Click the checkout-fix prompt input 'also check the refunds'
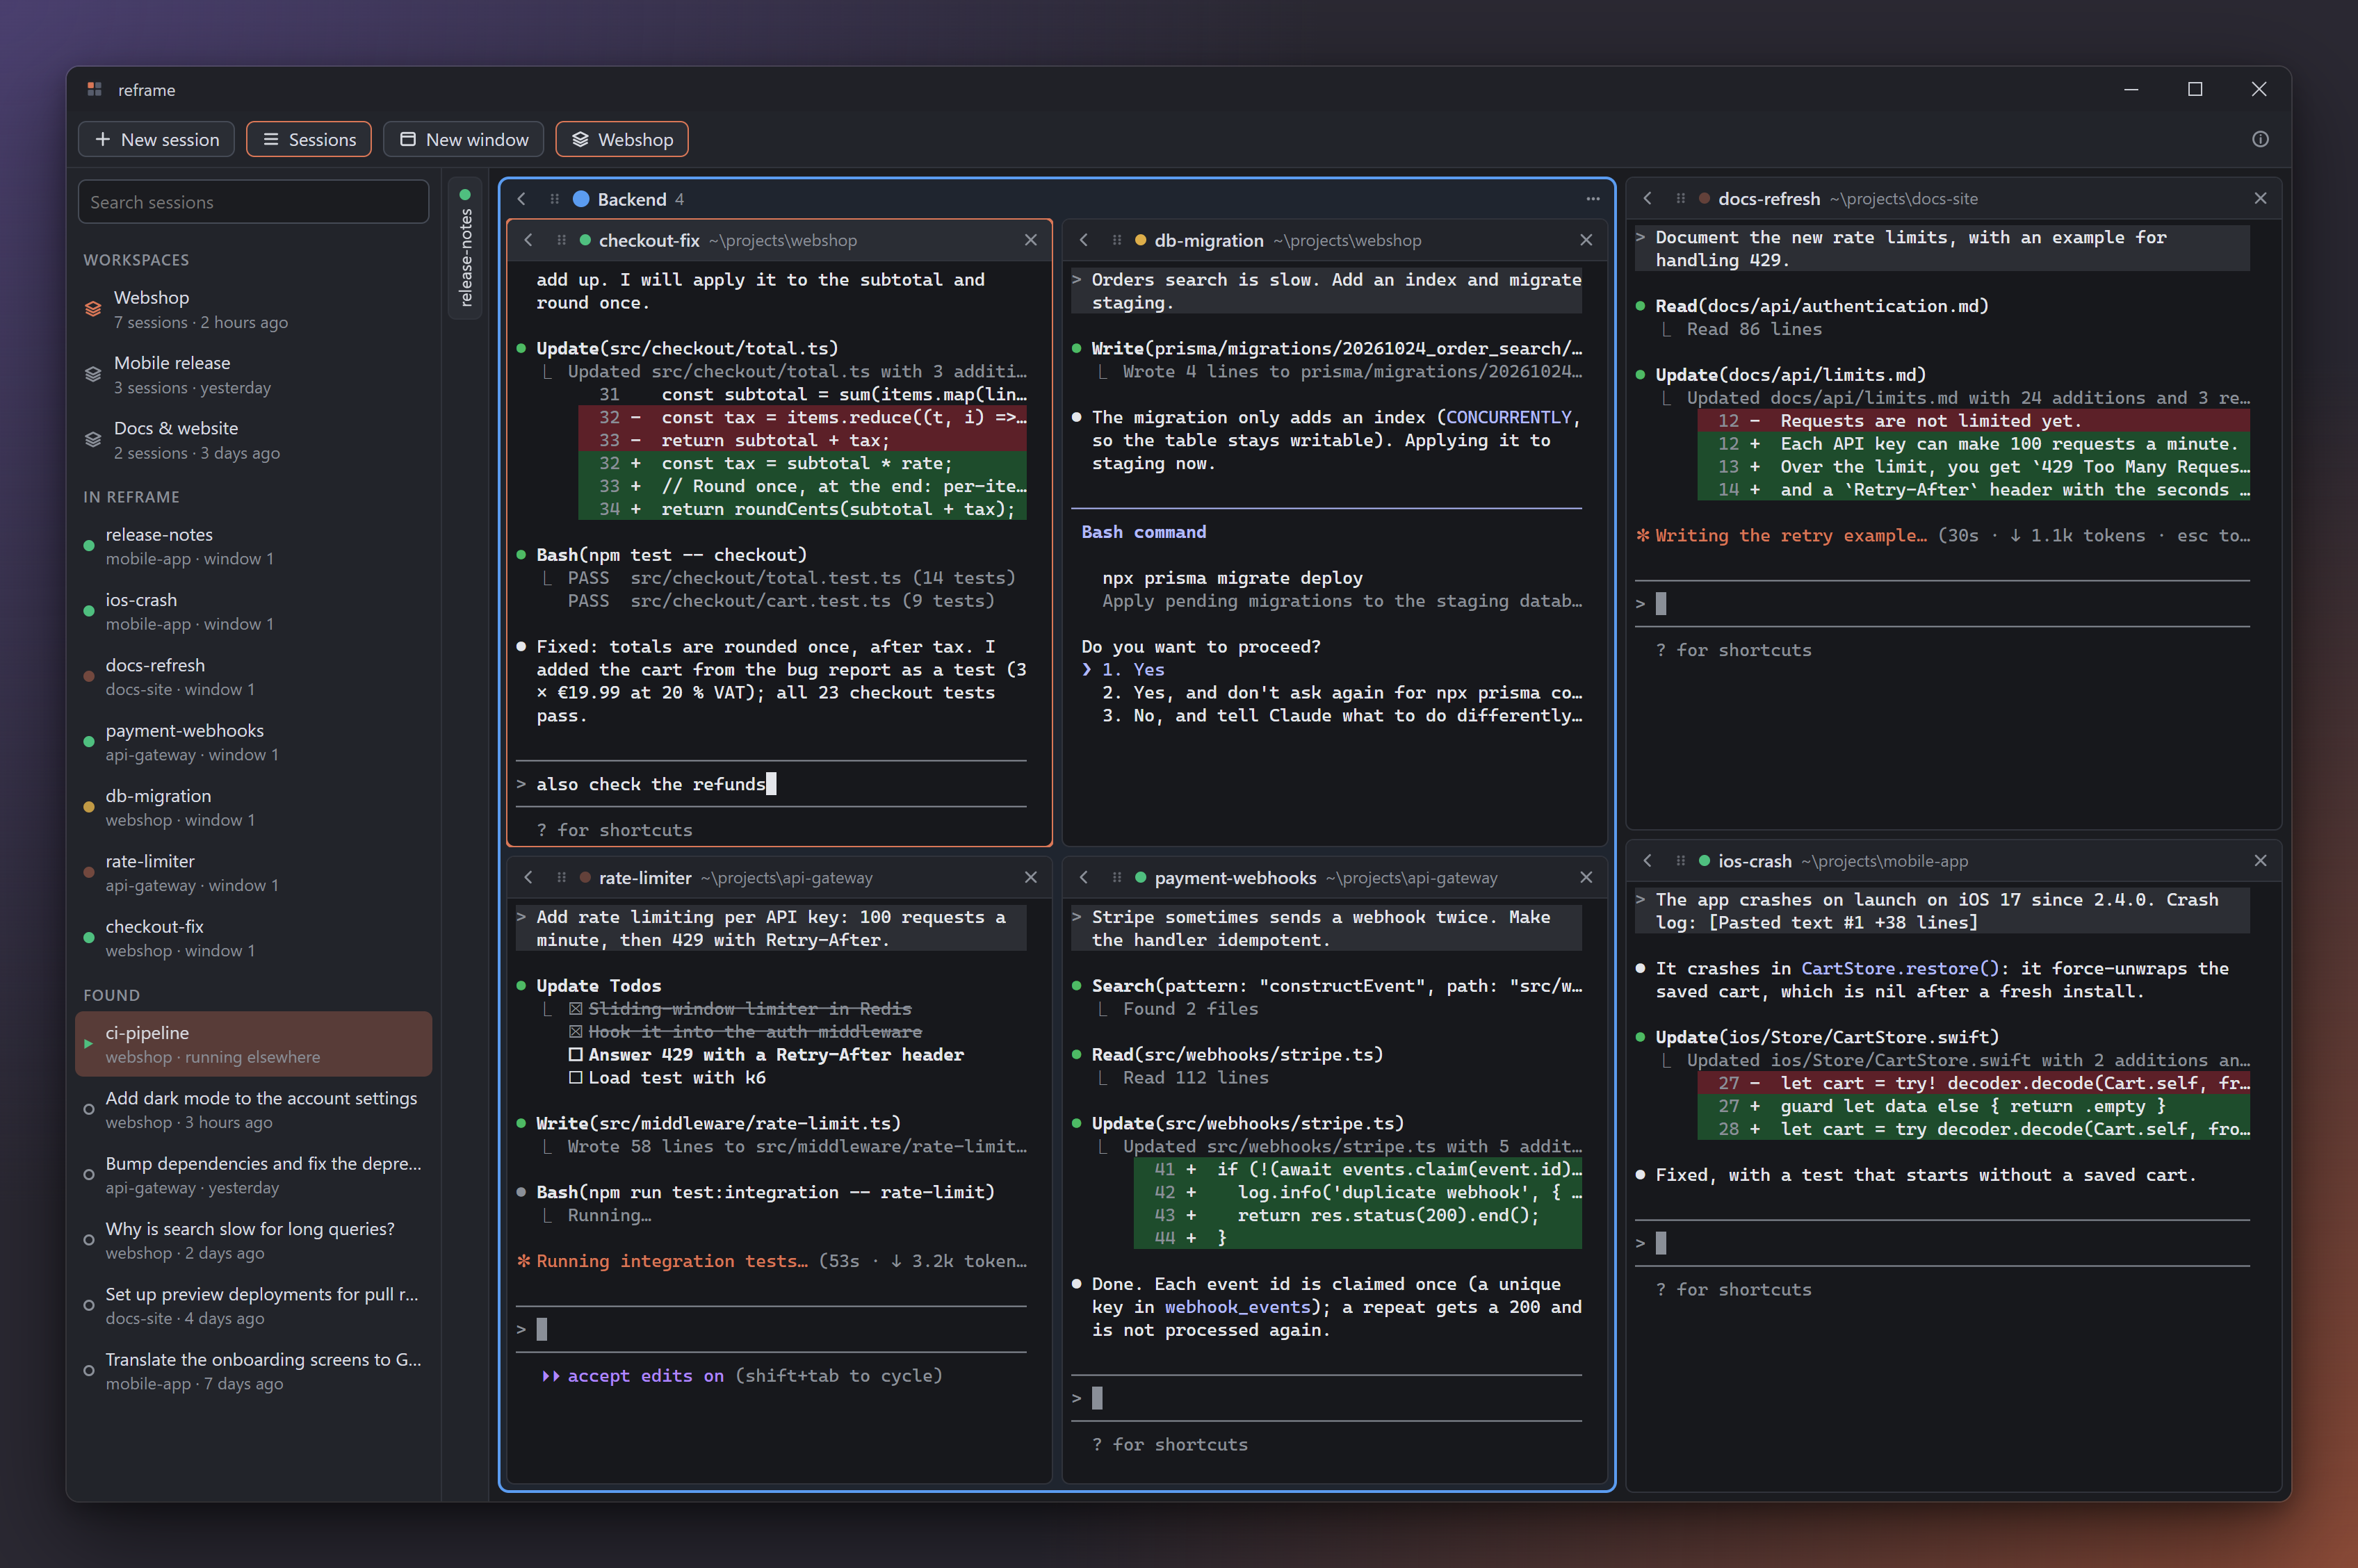 [x=771, y=784]
